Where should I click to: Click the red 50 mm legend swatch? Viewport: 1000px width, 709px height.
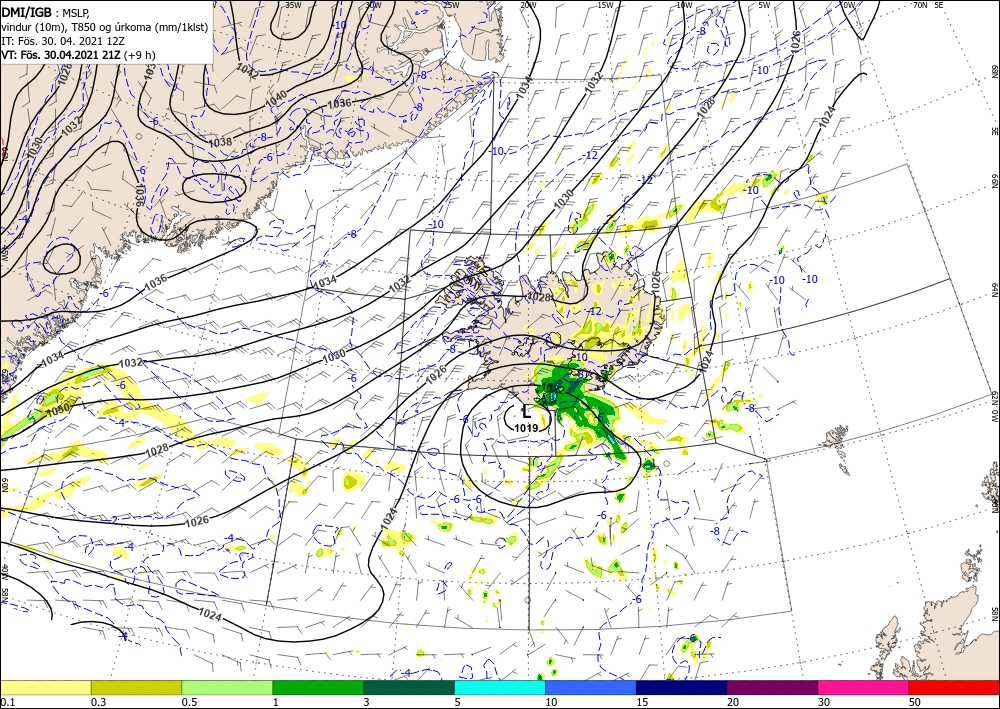click(x=954, y=687)
